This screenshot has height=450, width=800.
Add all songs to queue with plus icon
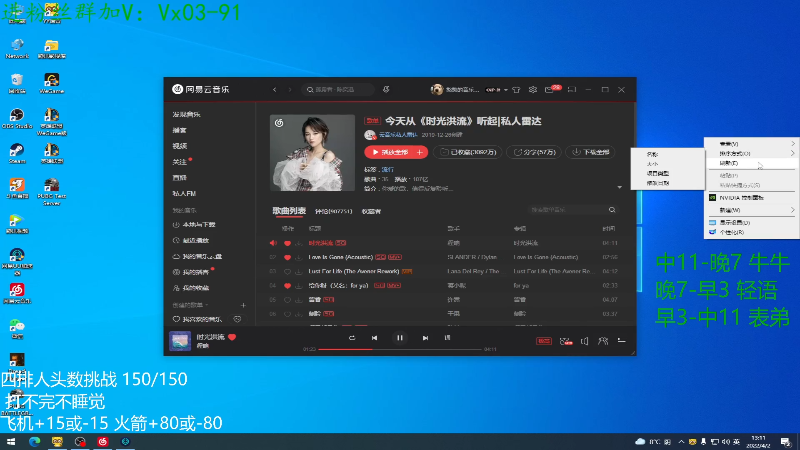tap(419, 152)
